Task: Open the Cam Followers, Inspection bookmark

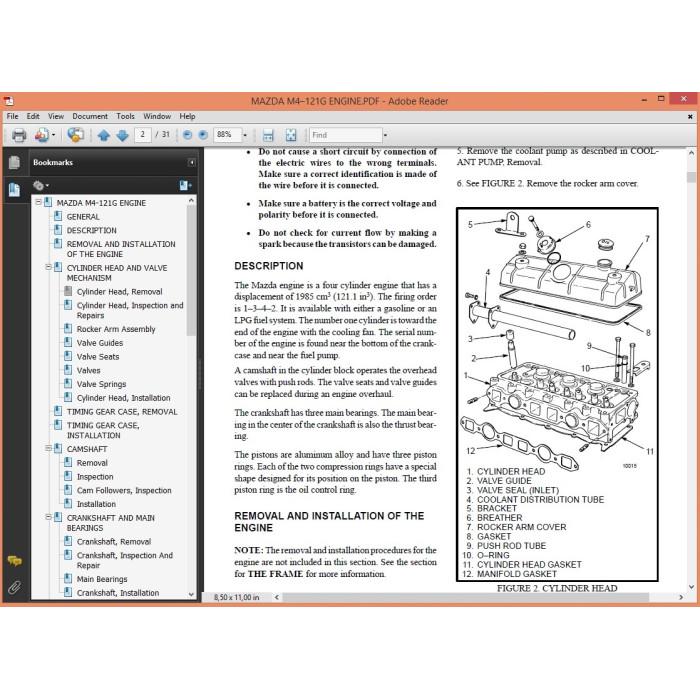Action: click(x=124, y=490)
